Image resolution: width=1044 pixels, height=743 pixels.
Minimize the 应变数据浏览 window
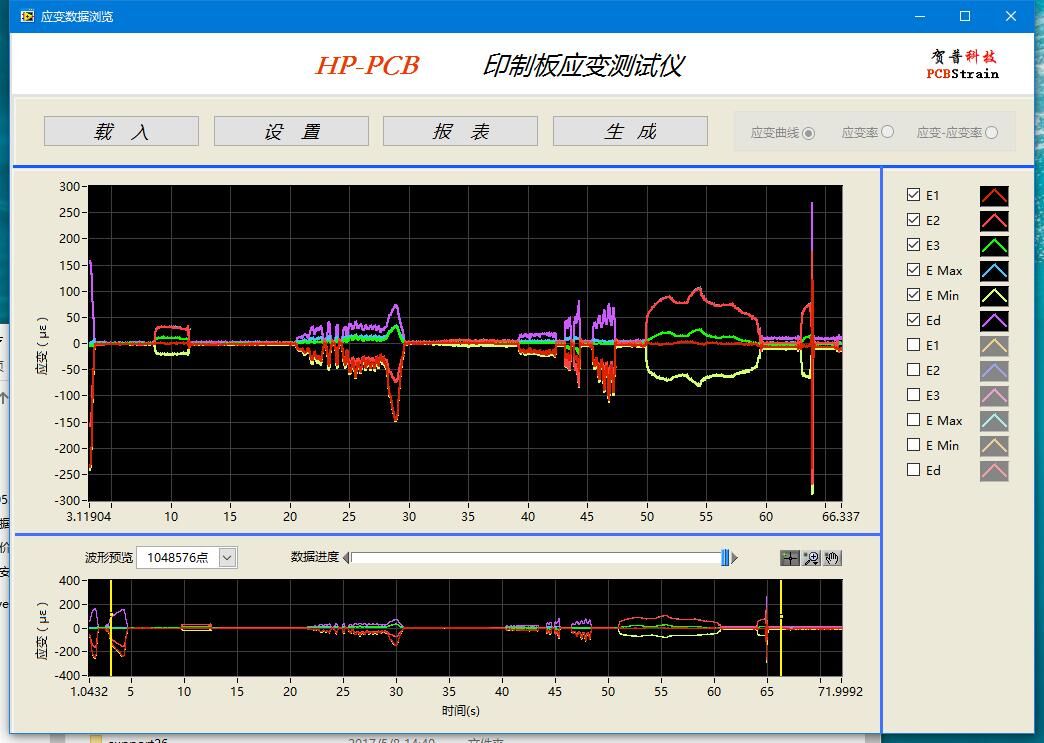(920, 16)
